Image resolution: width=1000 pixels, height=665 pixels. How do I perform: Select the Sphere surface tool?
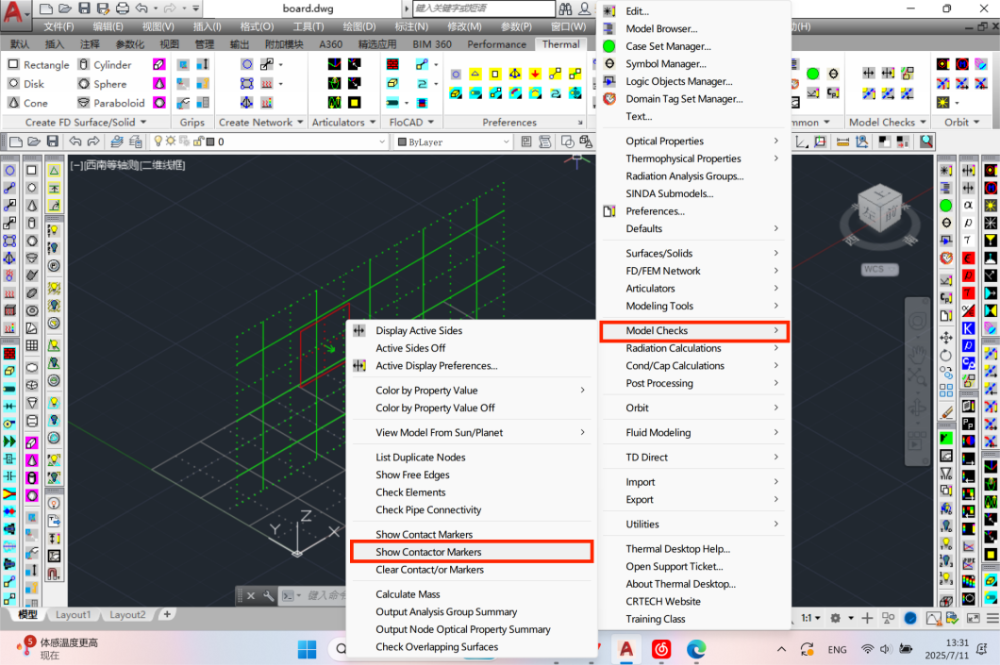[102, 84]
